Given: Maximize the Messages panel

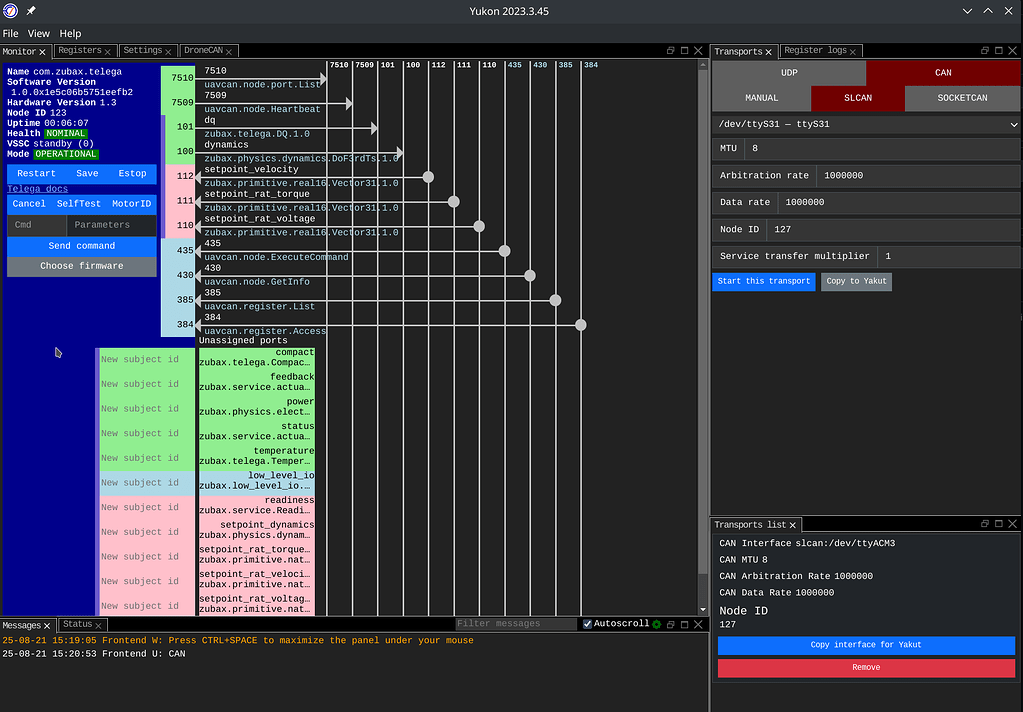Looking at the screenshot, I should (x=684, y=624).
